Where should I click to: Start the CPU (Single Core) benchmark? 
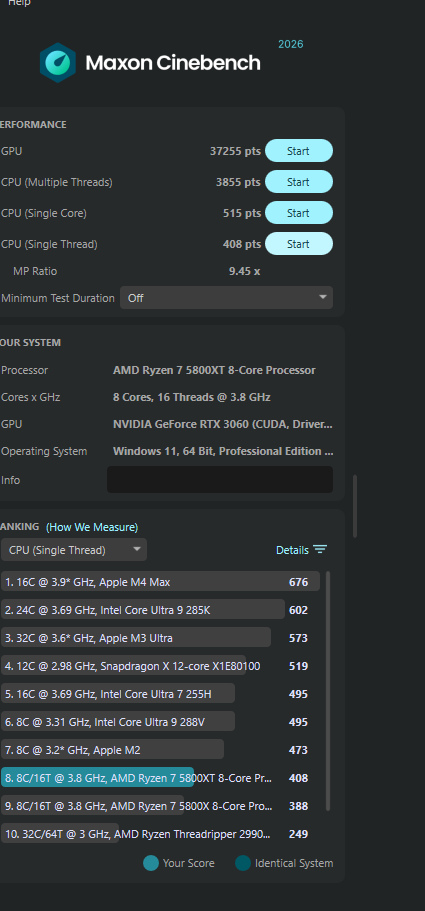[299, 213]
